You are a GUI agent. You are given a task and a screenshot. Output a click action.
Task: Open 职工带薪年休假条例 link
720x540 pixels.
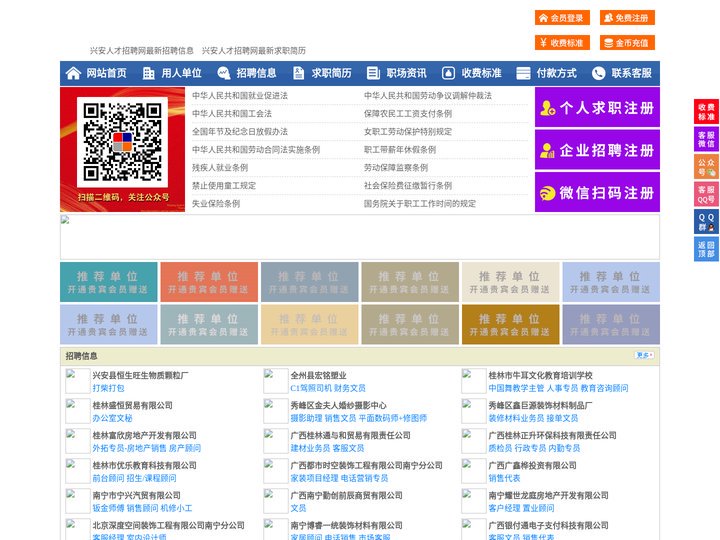click(x=400, y=149)
